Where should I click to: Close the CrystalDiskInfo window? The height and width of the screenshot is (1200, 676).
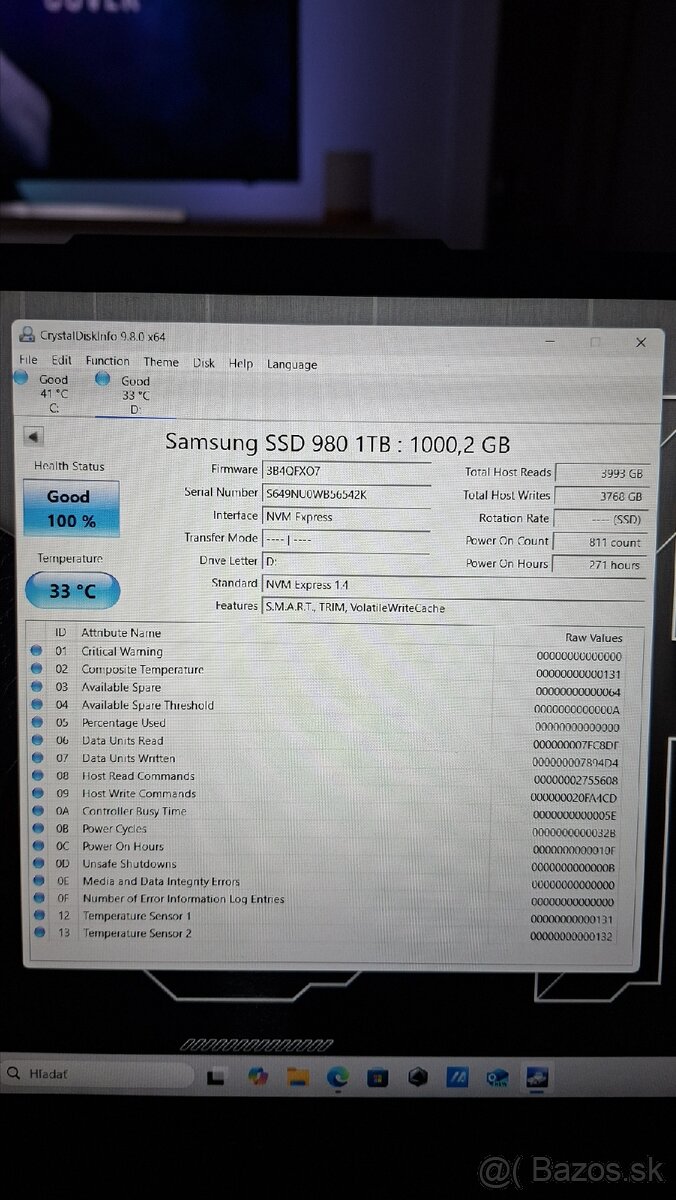(641, 342)
